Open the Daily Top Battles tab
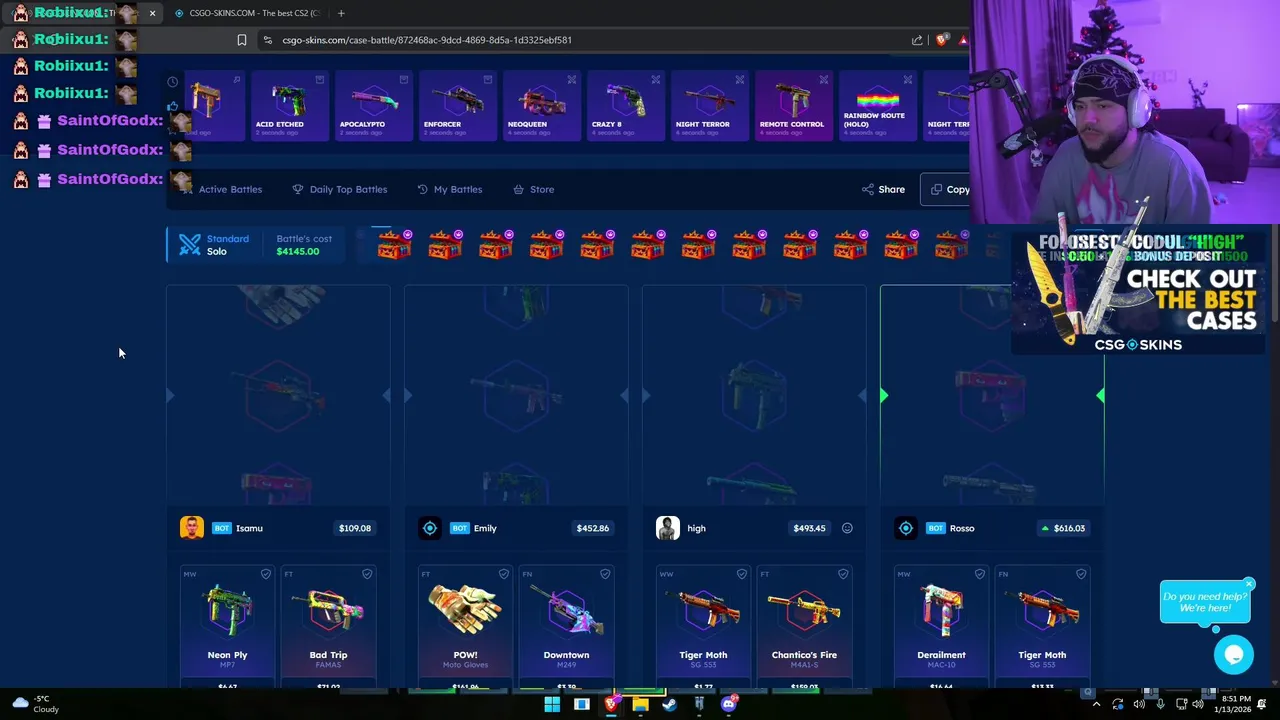 [339, 189]
